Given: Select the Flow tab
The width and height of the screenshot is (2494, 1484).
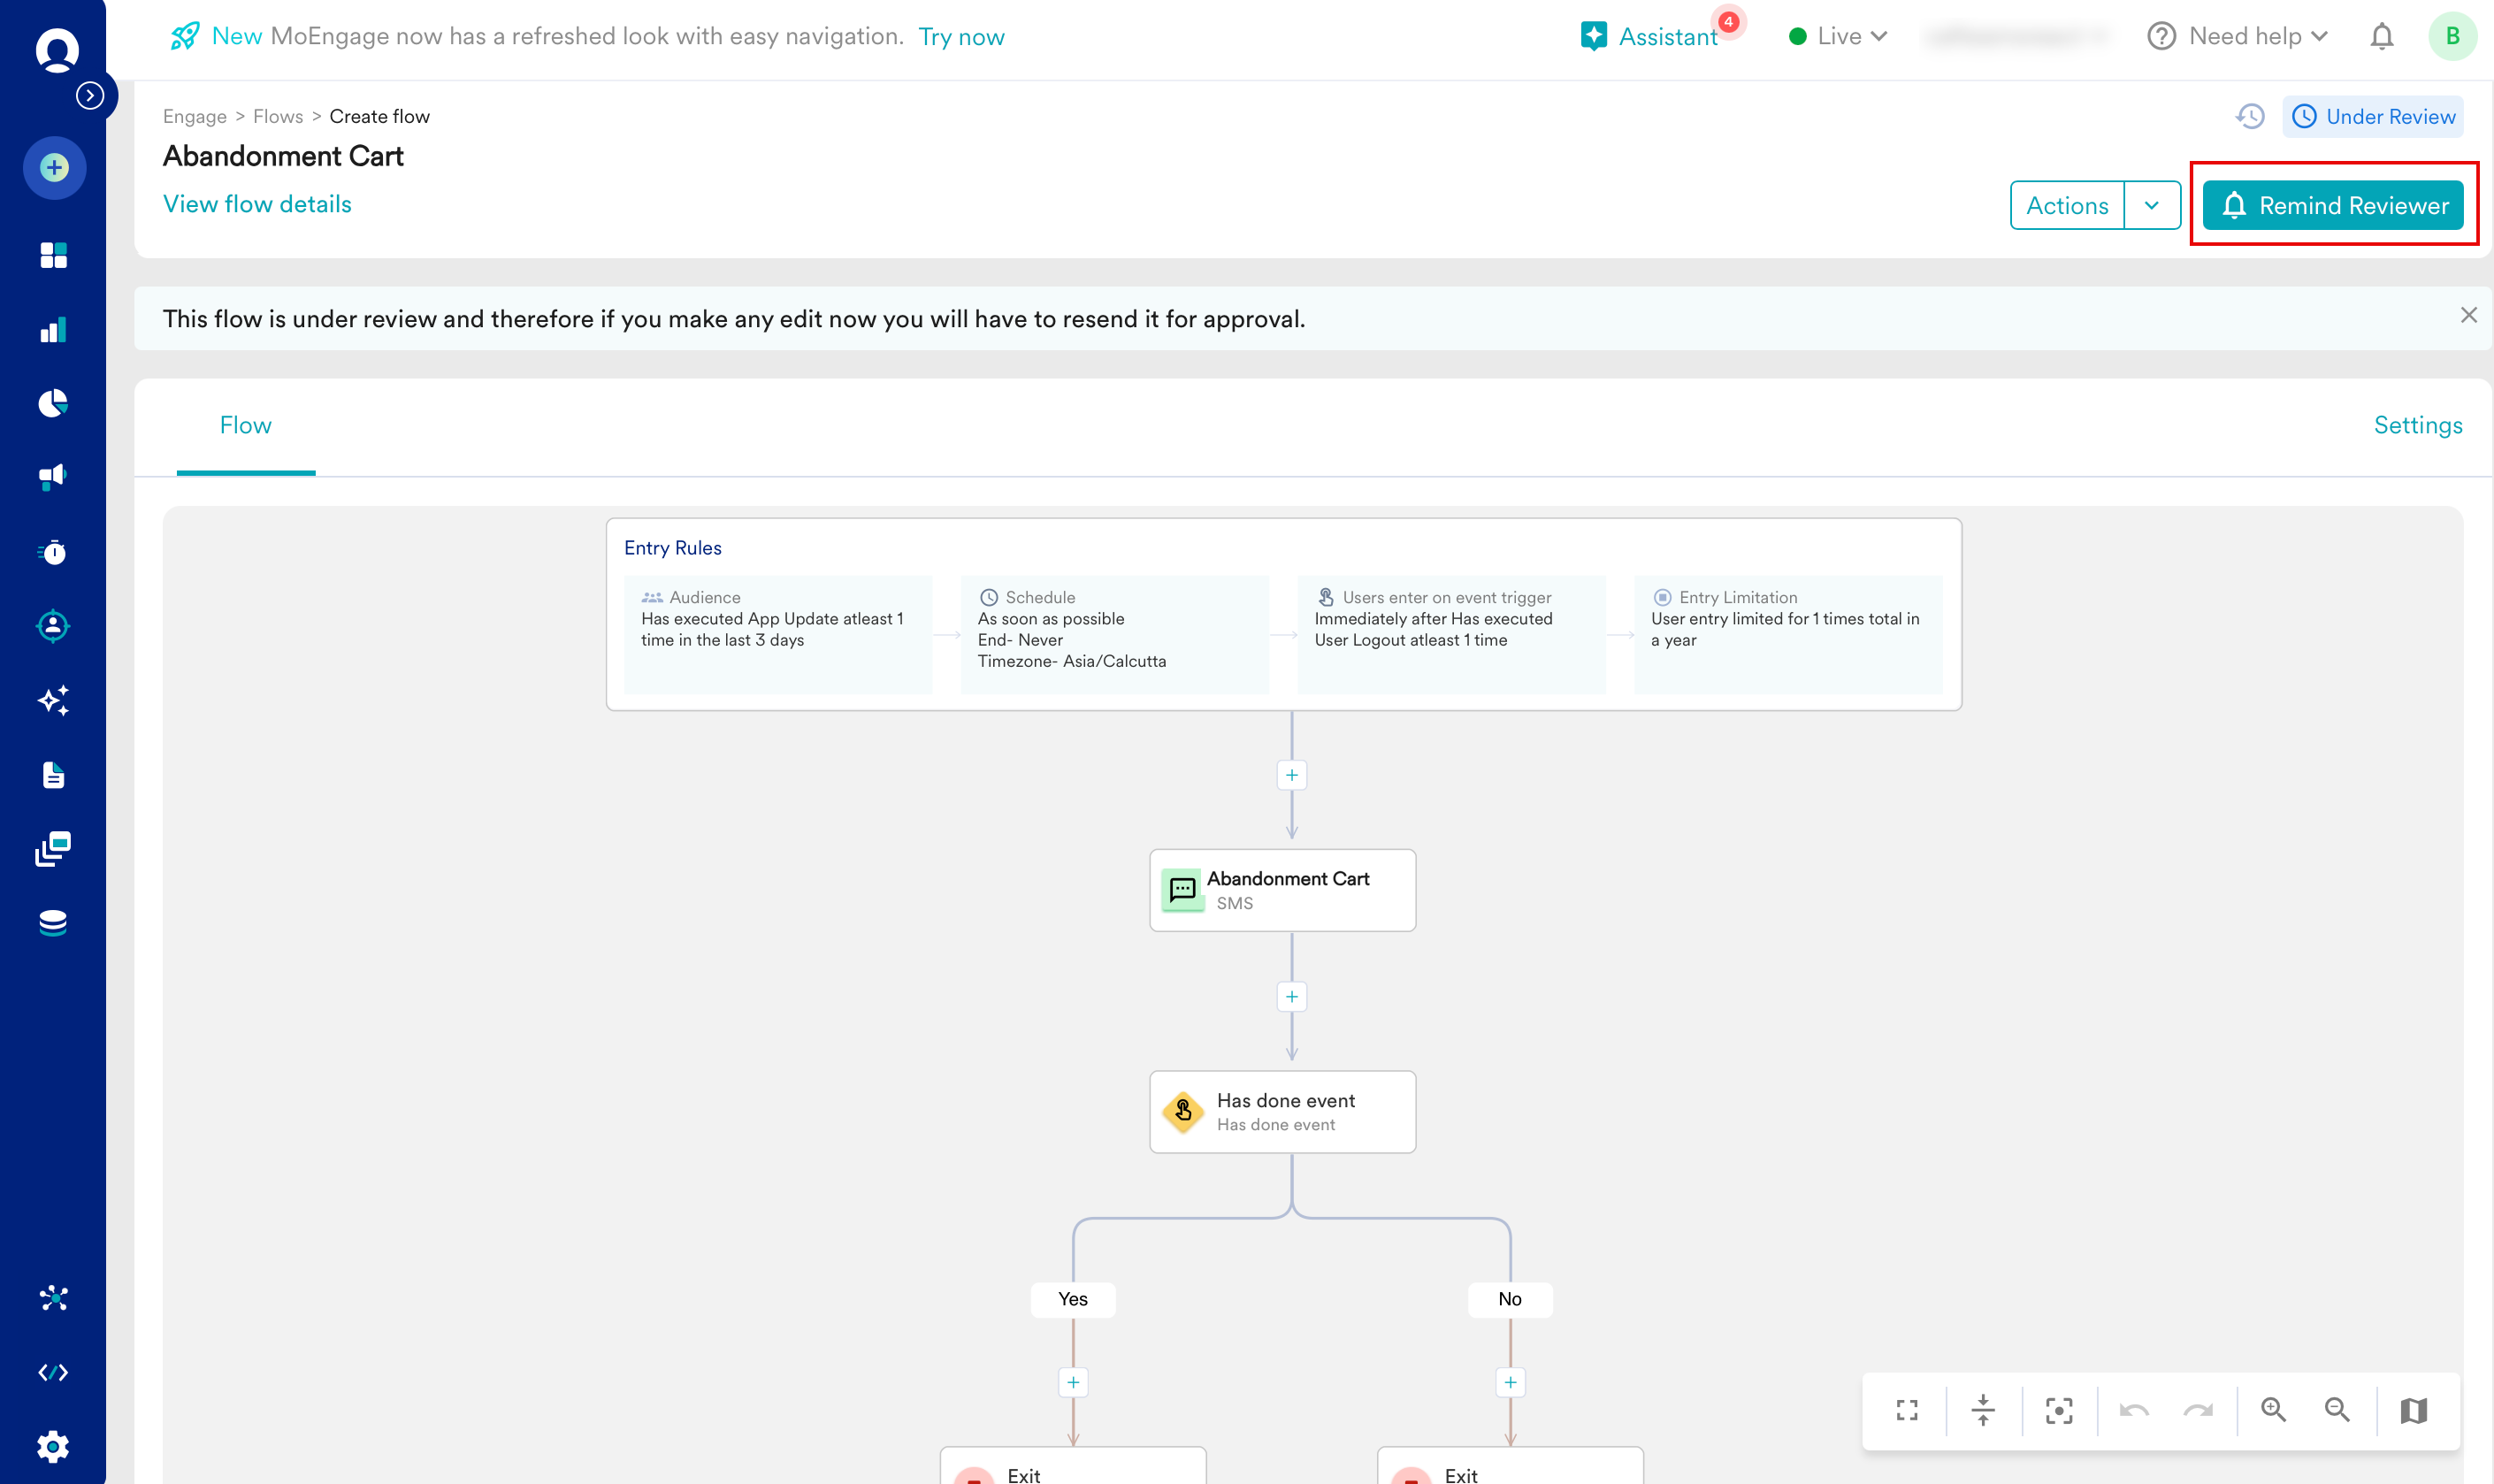Looking at the screenshot, I should [245, 425].
